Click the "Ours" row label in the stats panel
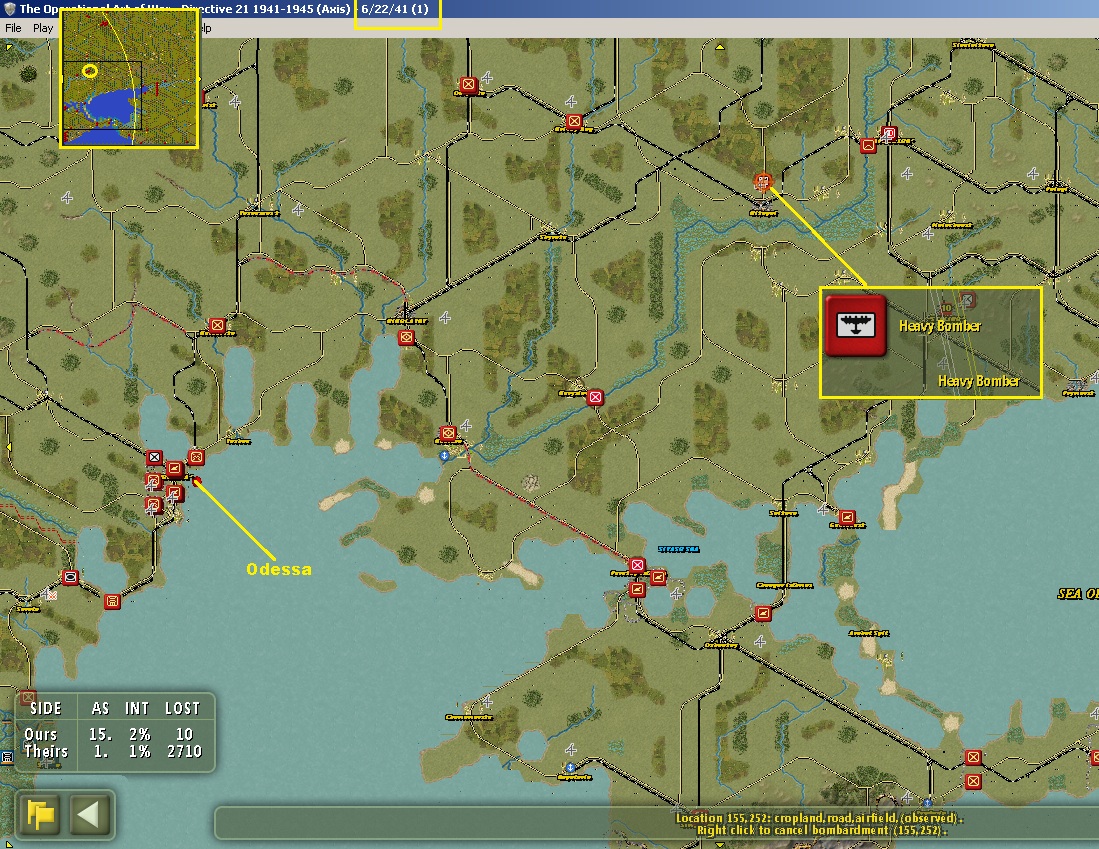 click(41, 734)
